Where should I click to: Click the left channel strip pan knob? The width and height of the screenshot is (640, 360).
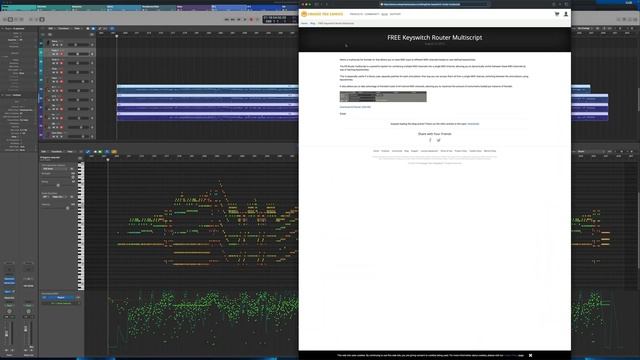point(9,311)
